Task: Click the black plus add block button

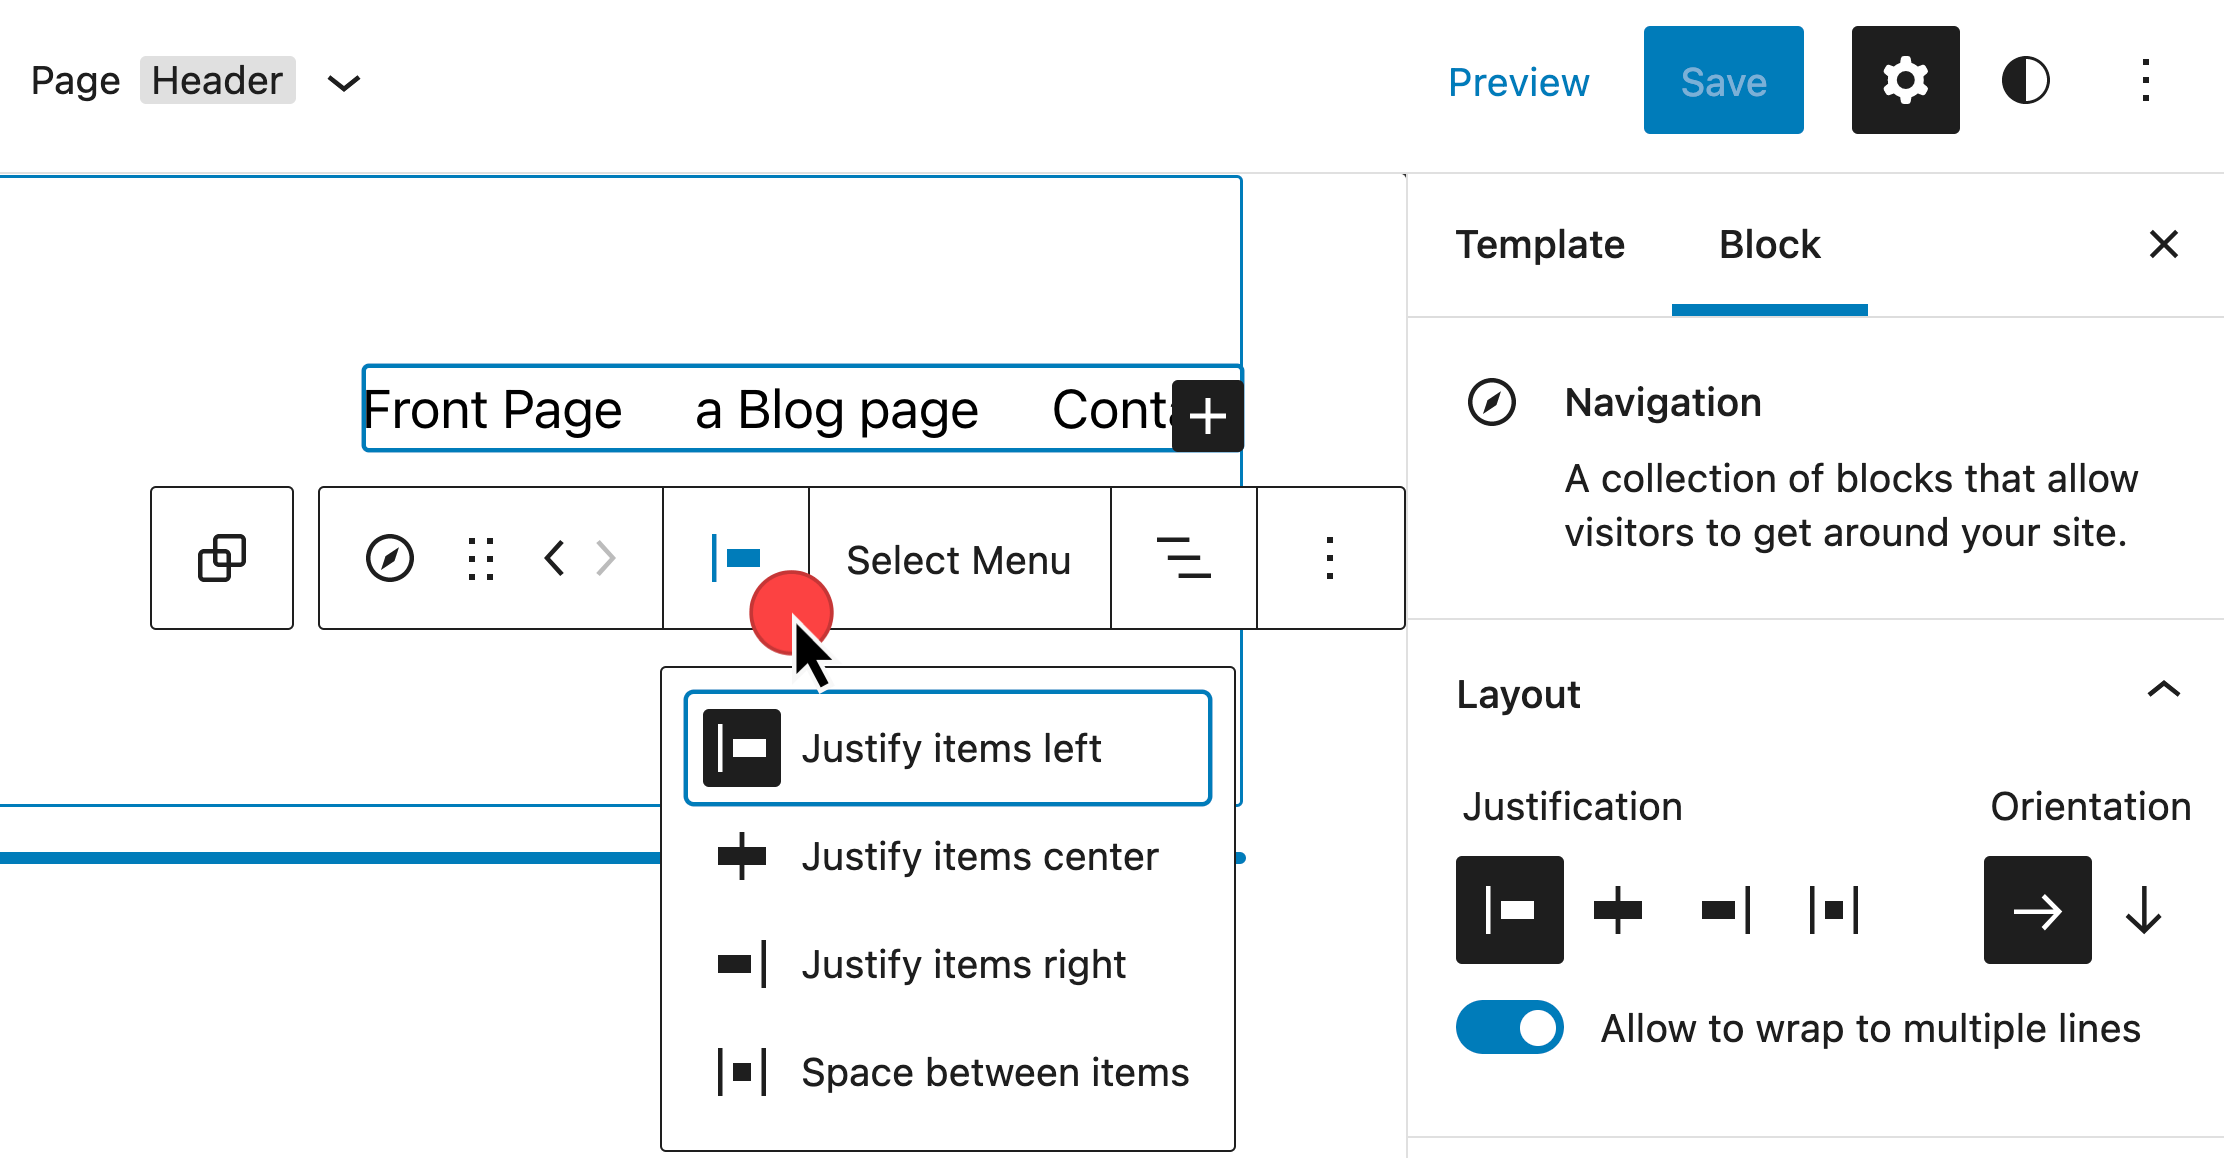Action: [x=1208, y=416]
